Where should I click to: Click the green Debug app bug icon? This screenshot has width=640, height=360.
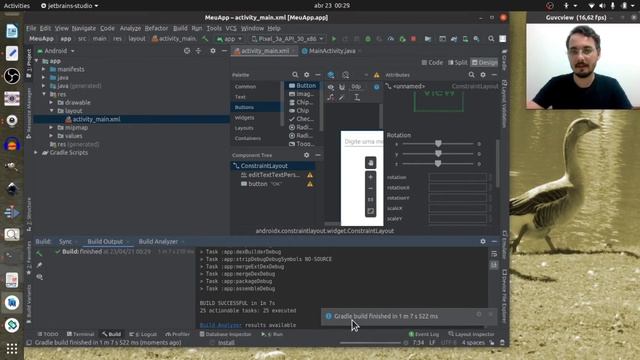coord(368,39)
